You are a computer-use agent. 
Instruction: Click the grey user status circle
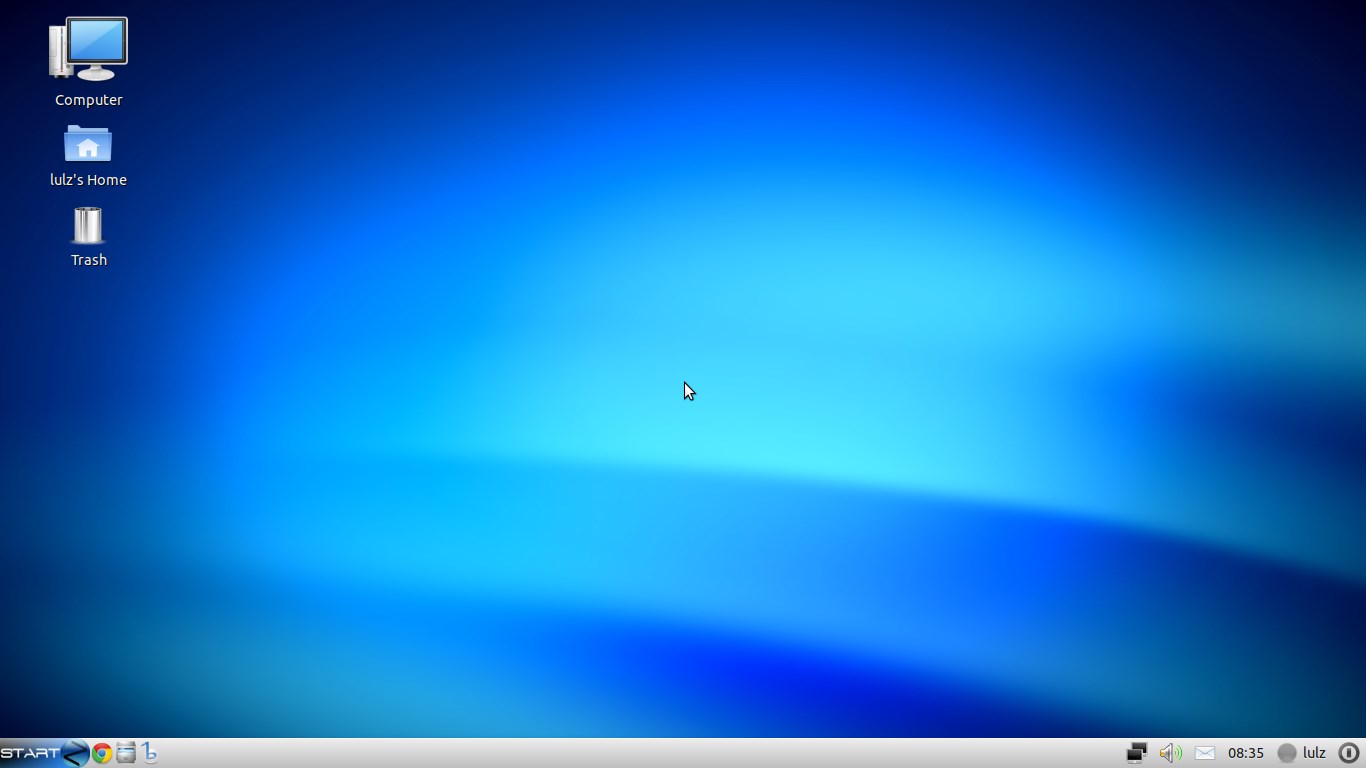tap(1287, 753)
